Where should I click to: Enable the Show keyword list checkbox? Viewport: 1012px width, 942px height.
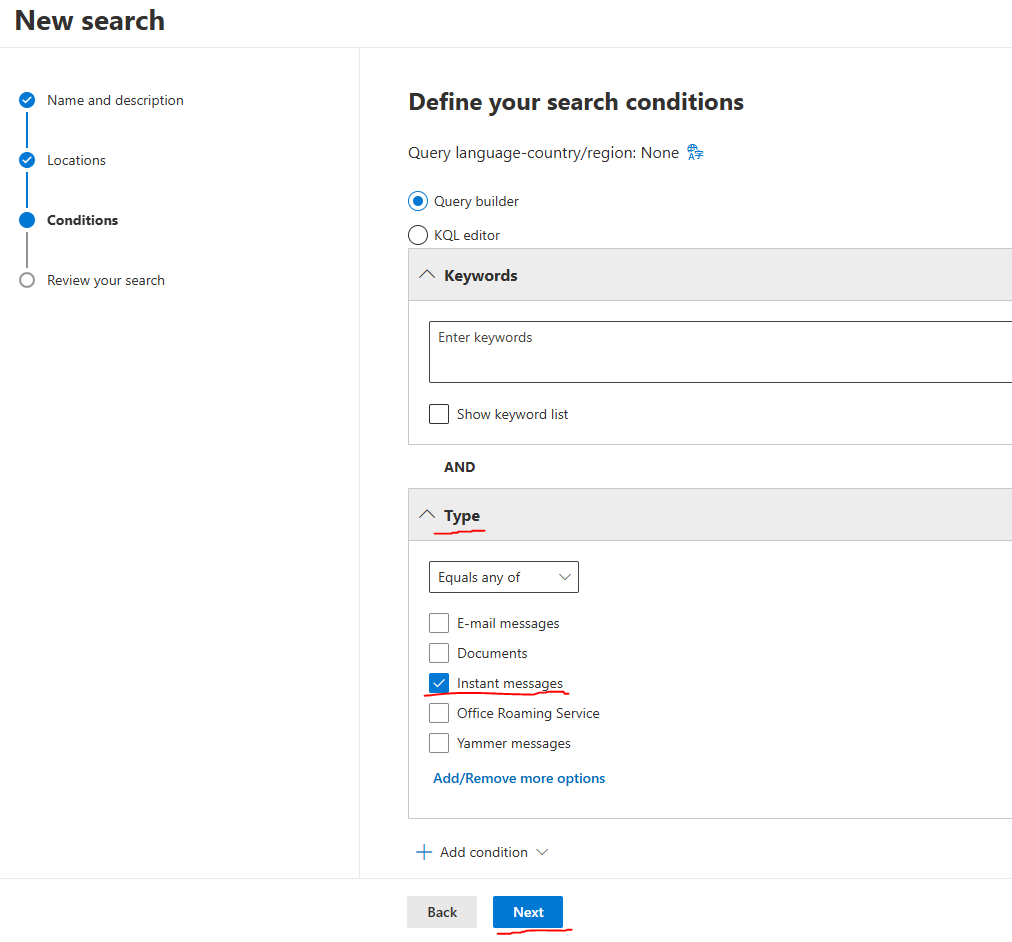pos(439,414)
